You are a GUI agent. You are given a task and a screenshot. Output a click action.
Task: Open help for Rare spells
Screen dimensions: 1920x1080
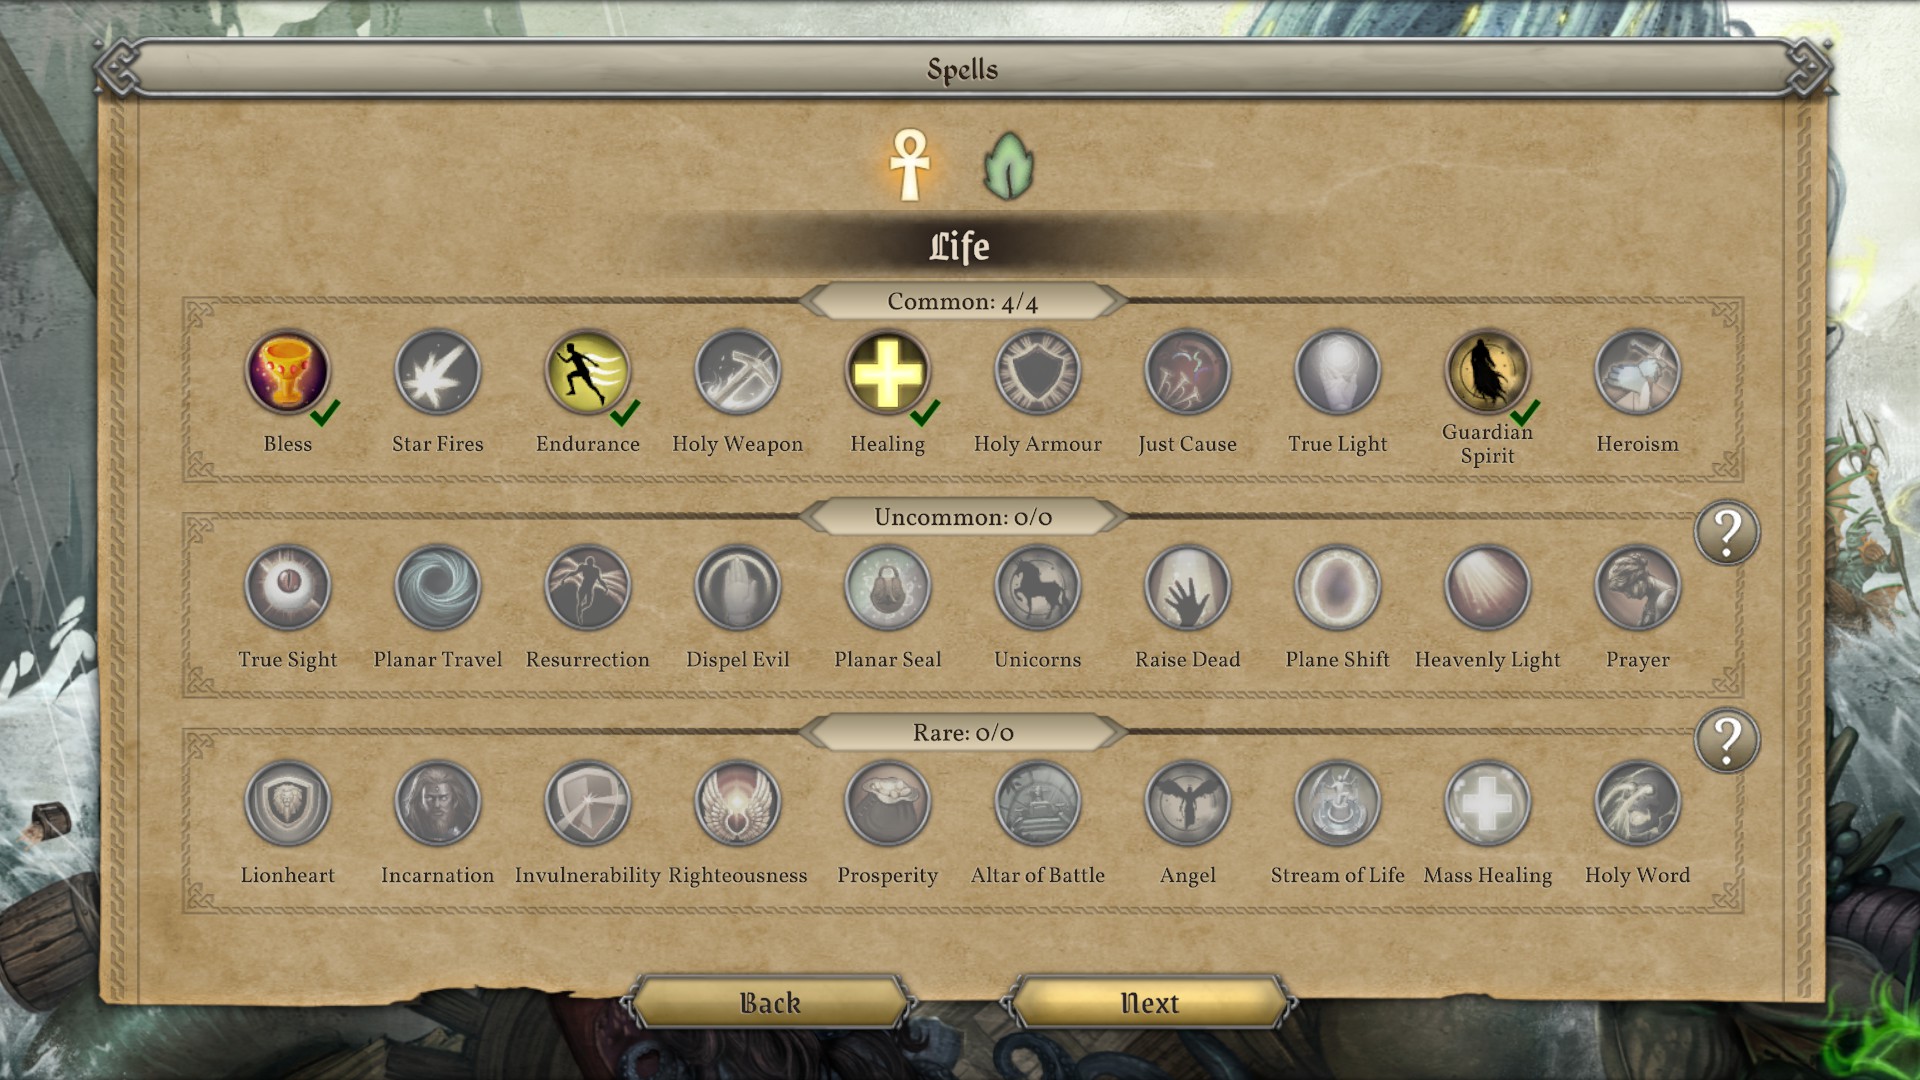pos(1727,741)
